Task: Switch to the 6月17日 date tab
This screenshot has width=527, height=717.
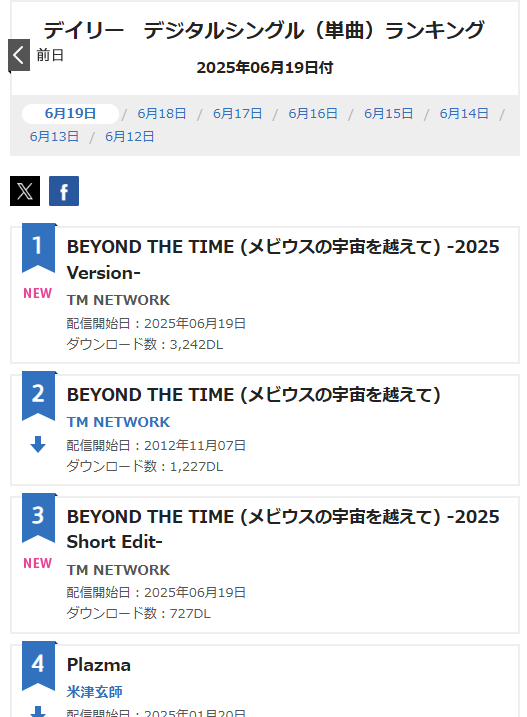Action: point(237,113)
